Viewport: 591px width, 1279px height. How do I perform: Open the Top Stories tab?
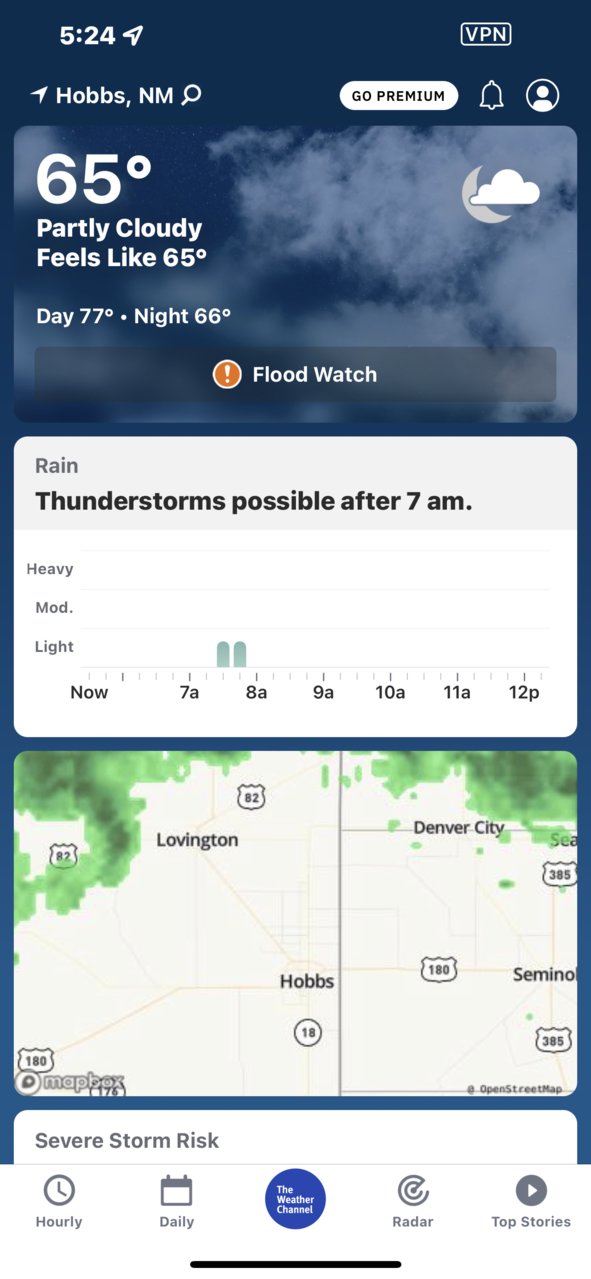tap(531, 1201)
